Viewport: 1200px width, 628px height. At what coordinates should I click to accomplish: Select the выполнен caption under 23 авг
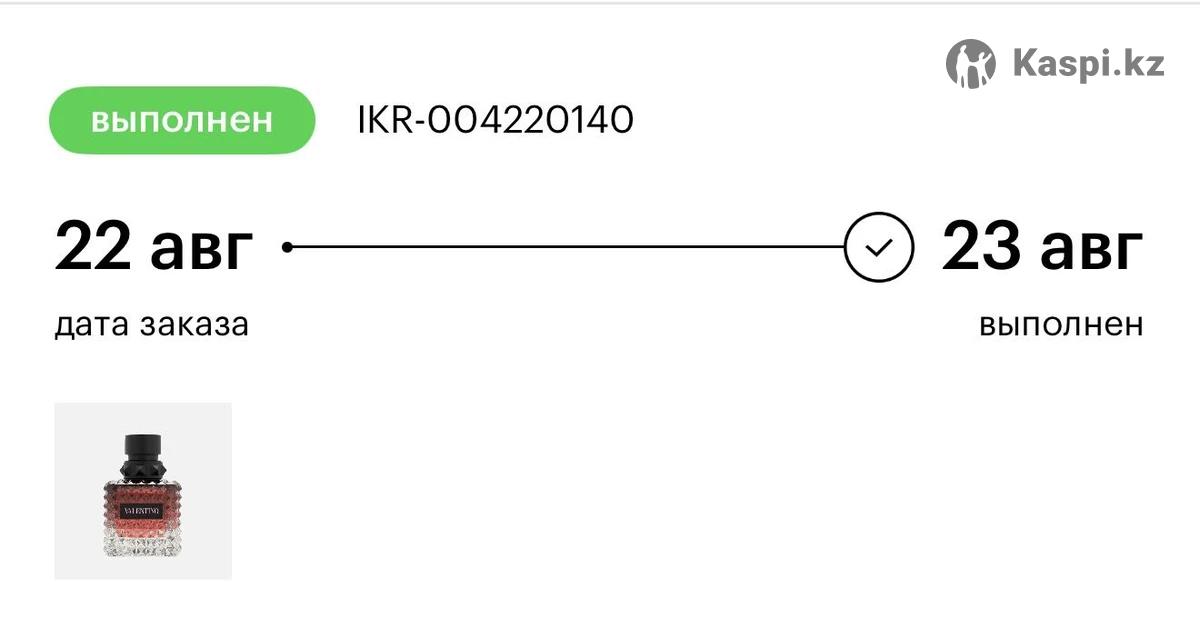[x=1061, y=325]
